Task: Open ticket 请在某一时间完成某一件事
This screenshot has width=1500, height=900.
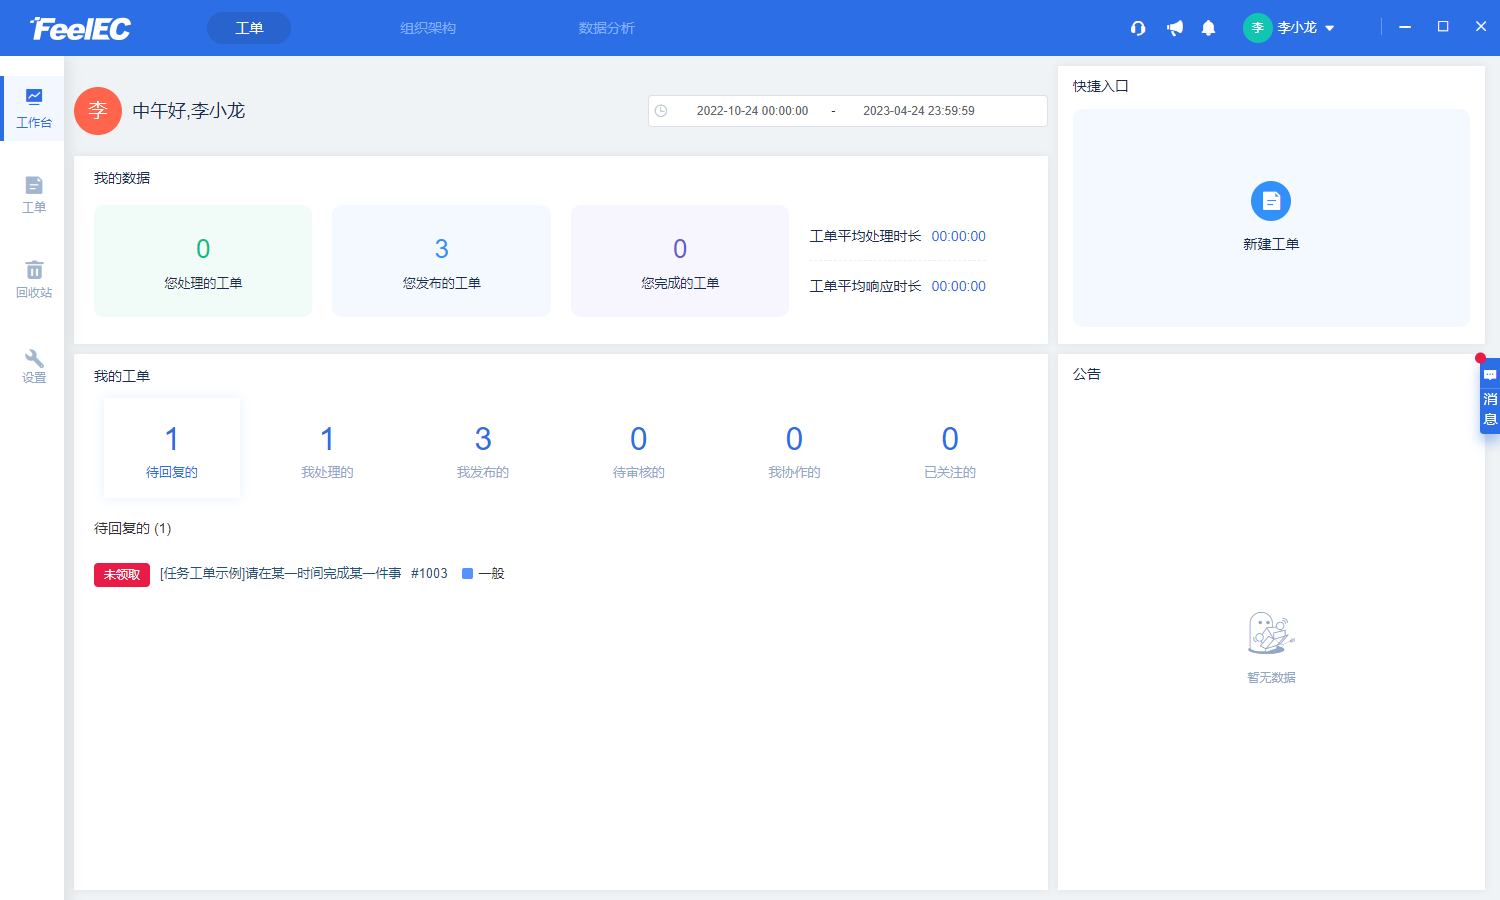Action: [x=281, y=574]
